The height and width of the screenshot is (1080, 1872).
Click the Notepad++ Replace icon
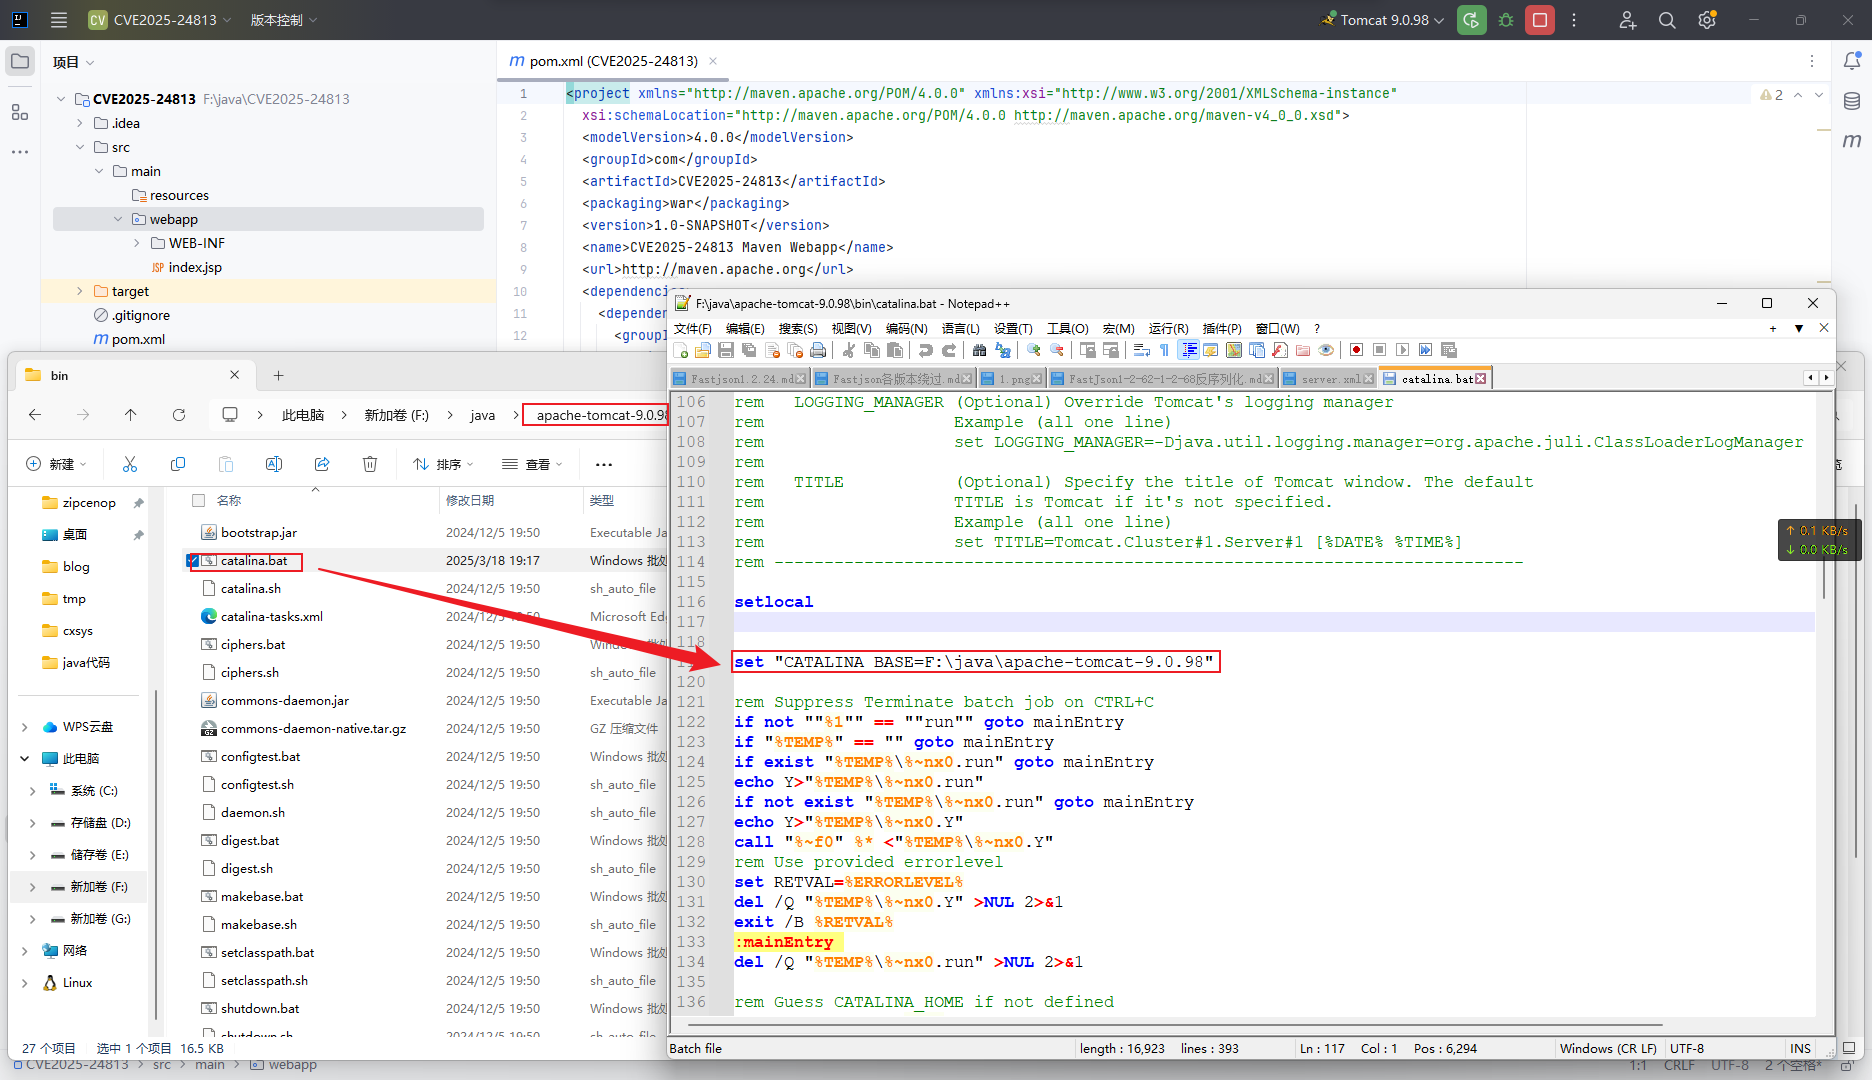1002,350
